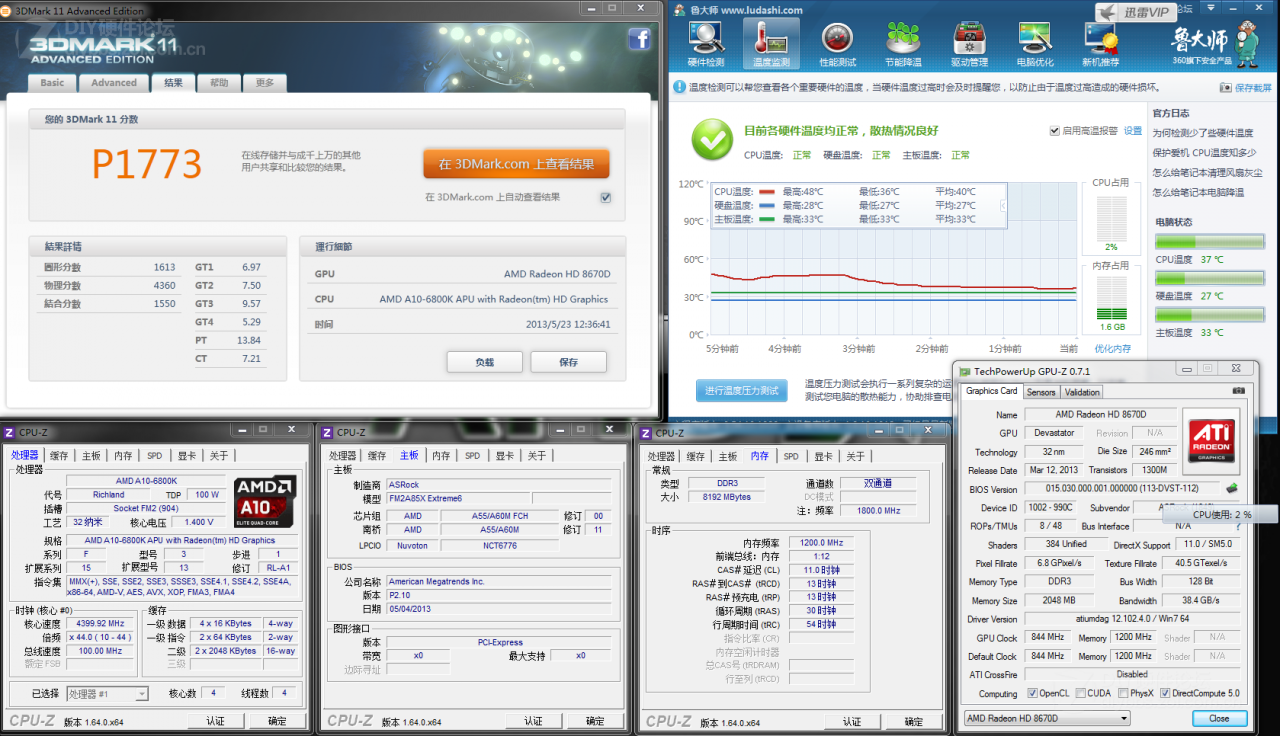Click 进行温度压力测试 stress test button
The width and height of the screenshot is (1280, 736).
(742, 390)
